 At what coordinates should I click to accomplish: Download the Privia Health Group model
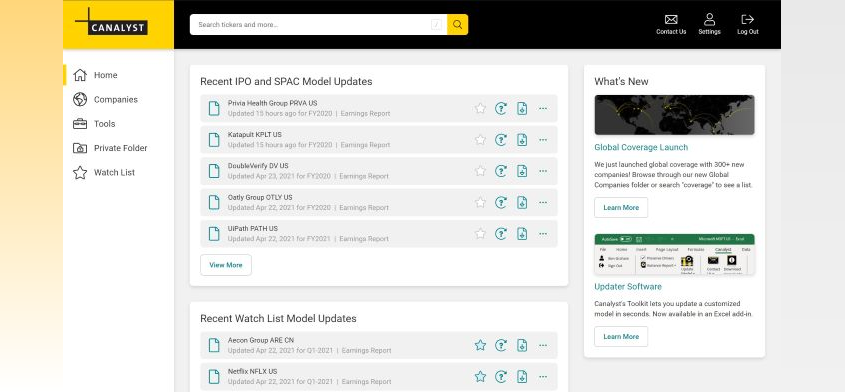click(x=522, y=108)
